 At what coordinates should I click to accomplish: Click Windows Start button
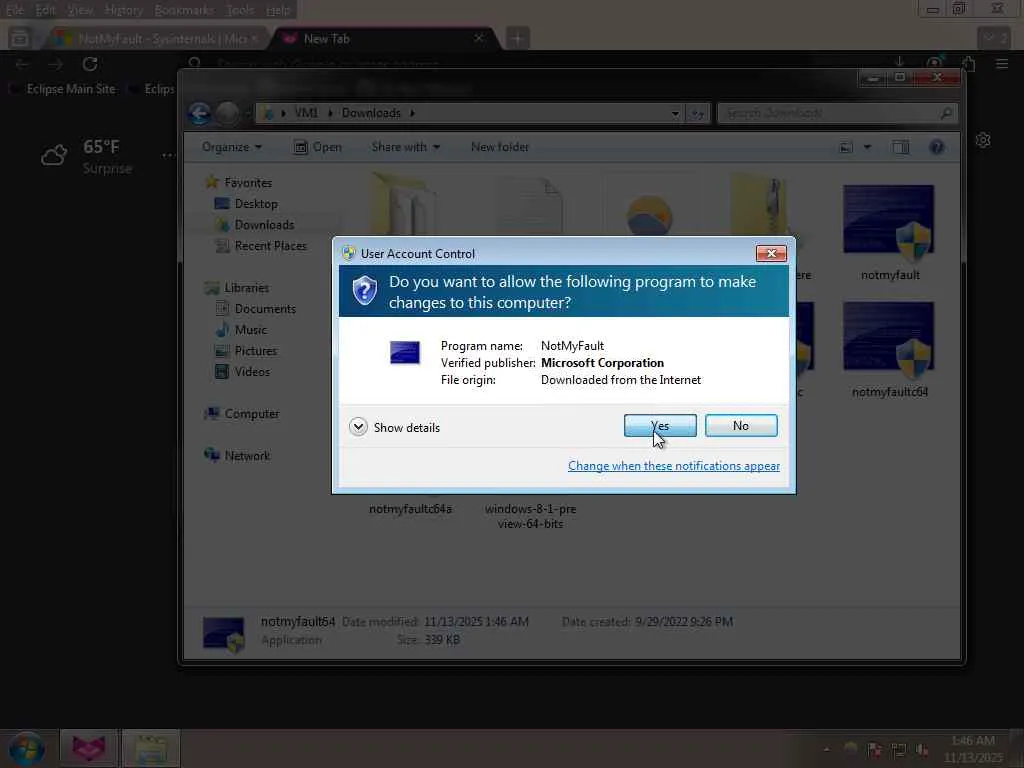click(26, 748)
